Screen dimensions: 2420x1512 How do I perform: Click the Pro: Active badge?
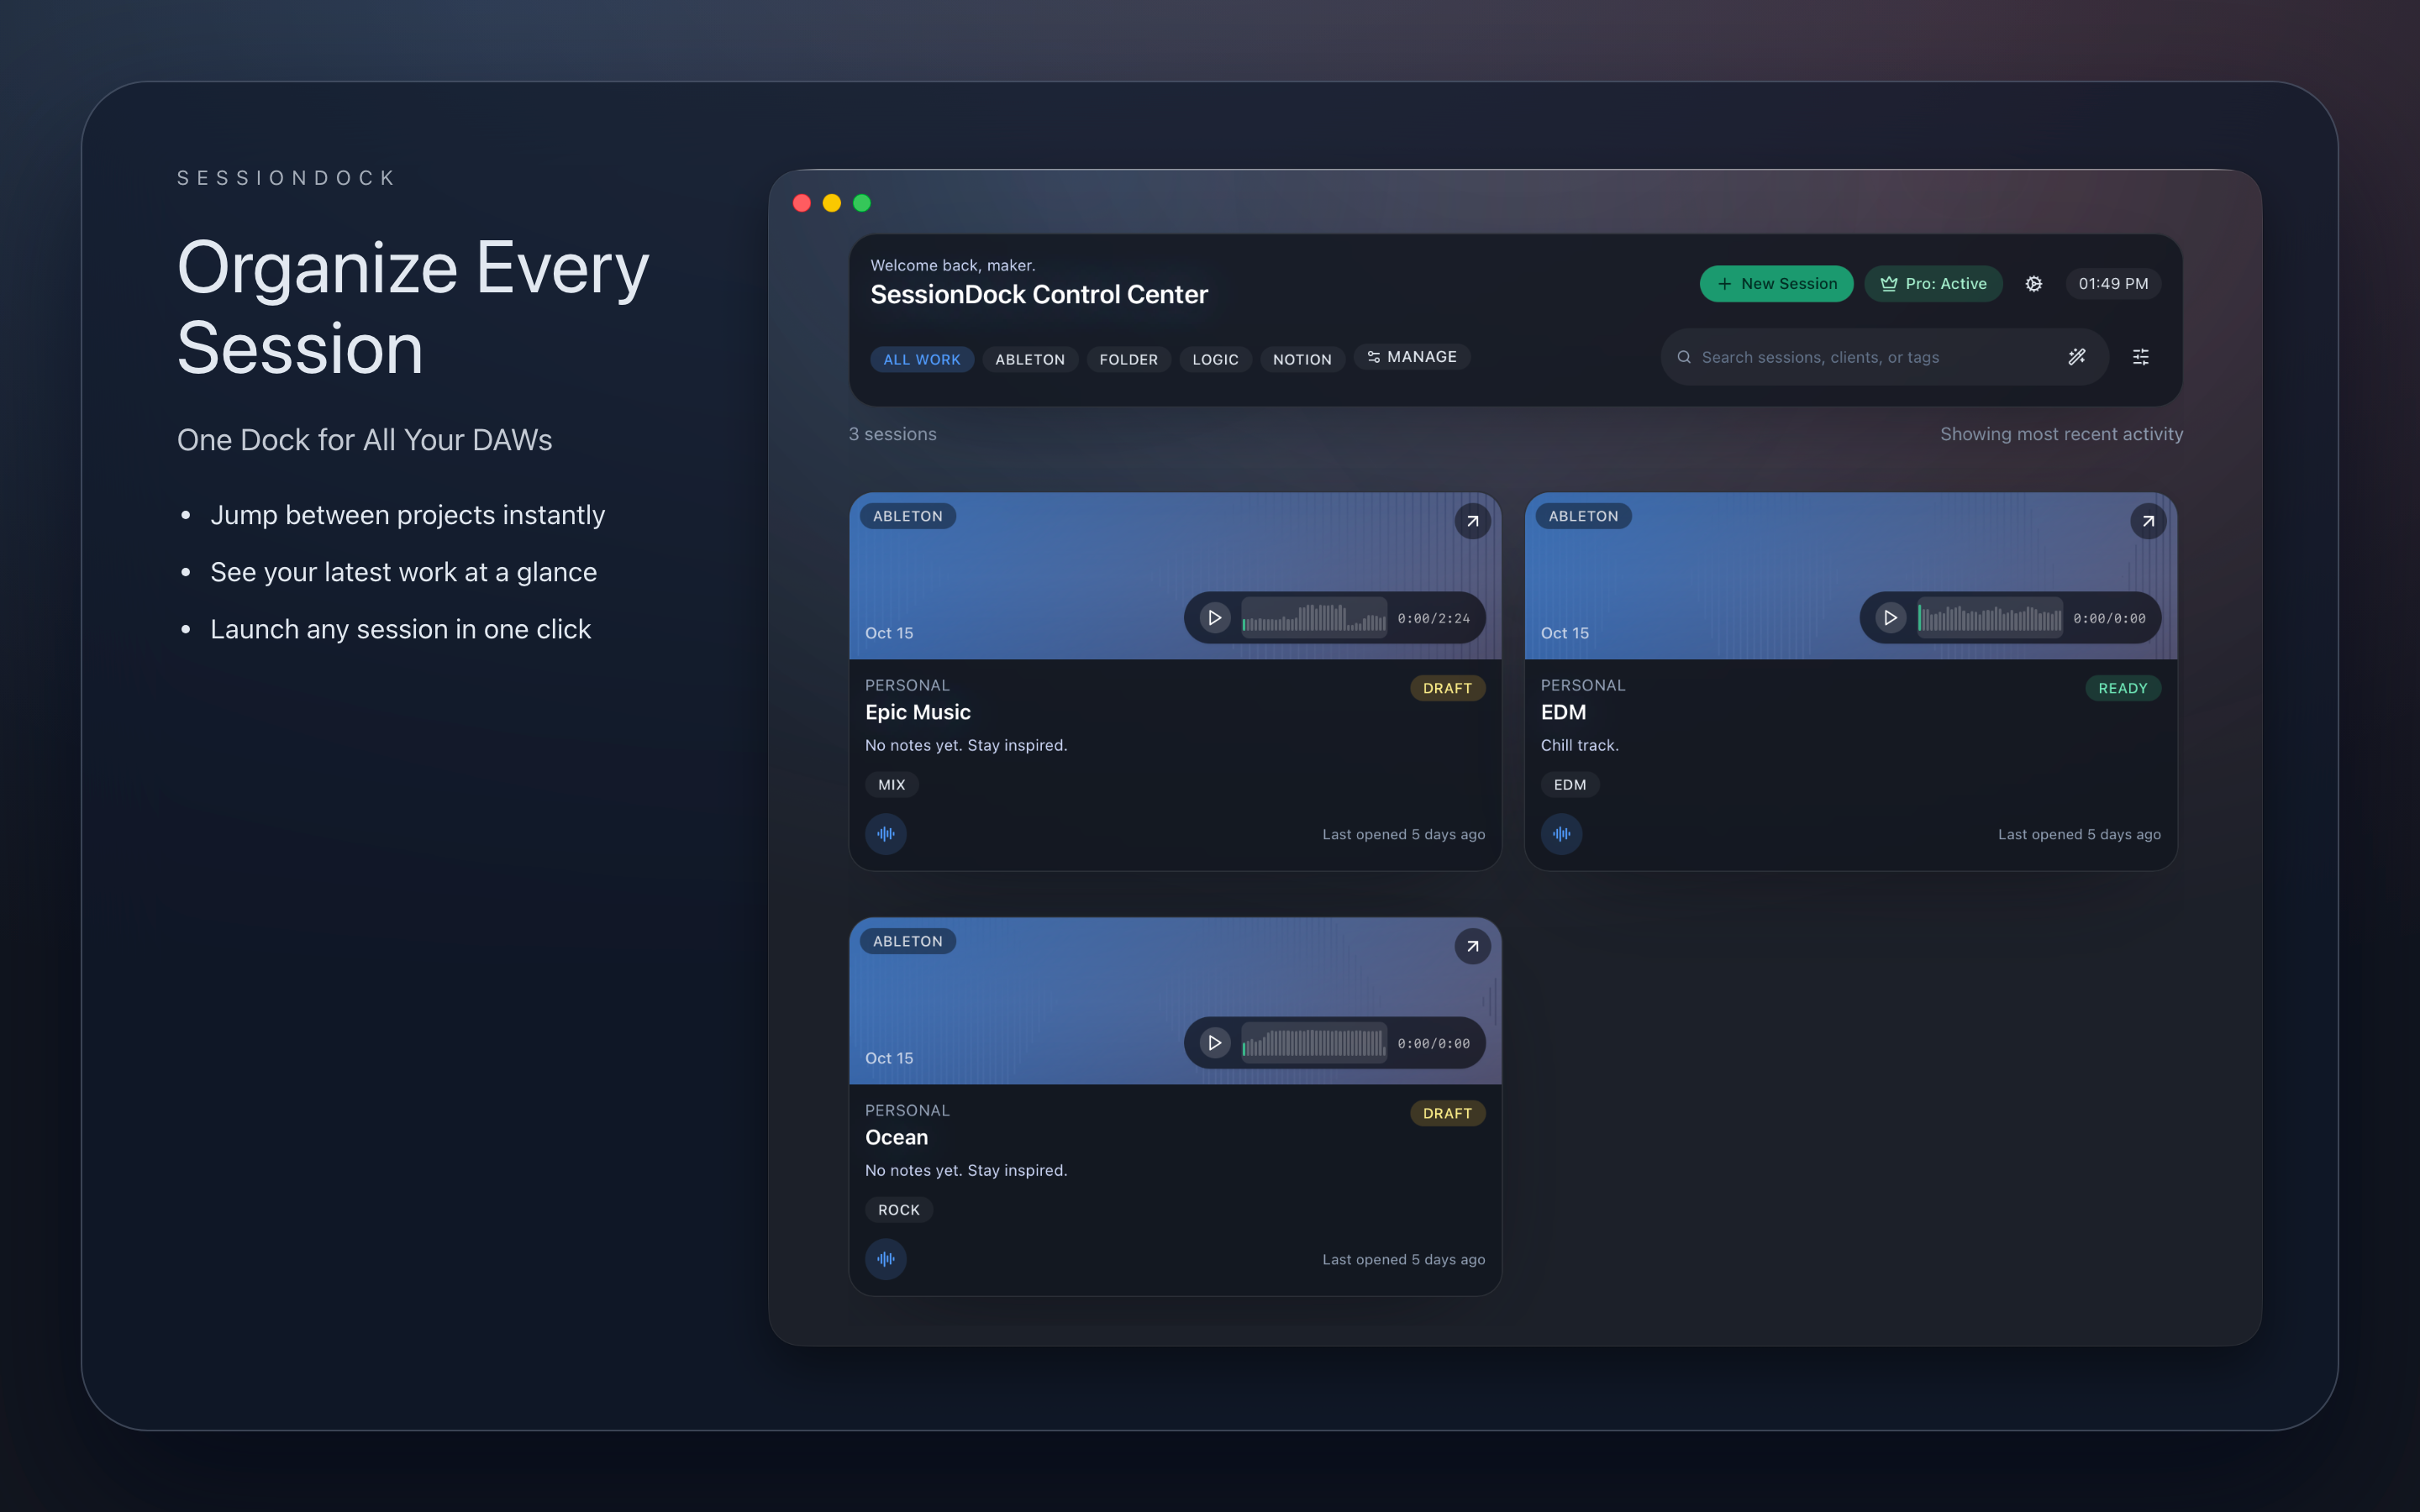1932,284
